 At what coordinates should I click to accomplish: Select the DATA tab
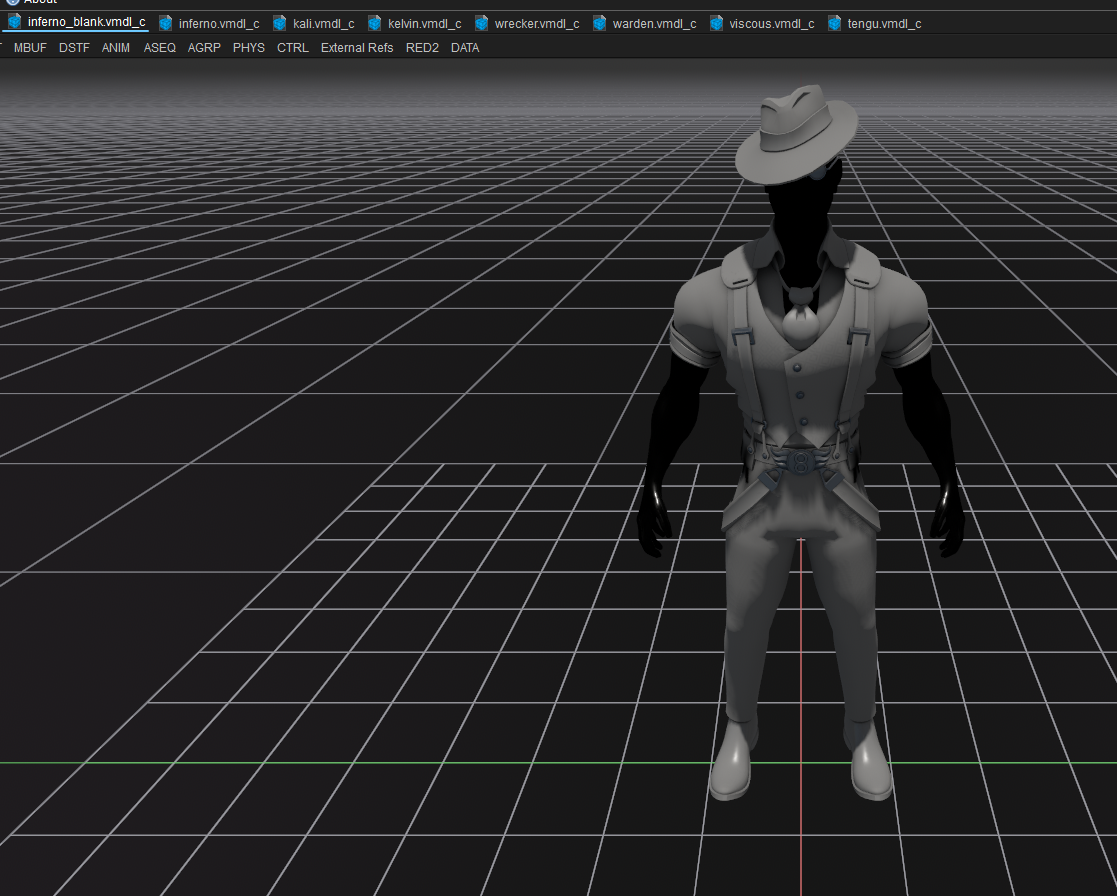coord(465,48)
